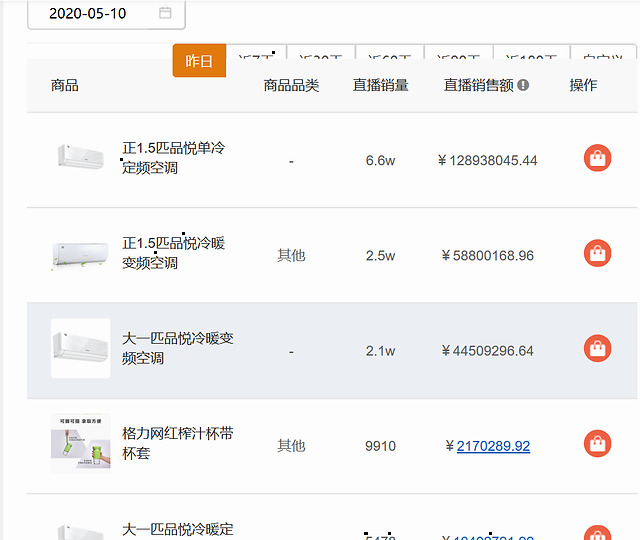
Task: Click product name 格力网红榨汁杯带杯套
Action: pyautogui.click(x=177, y=443)
